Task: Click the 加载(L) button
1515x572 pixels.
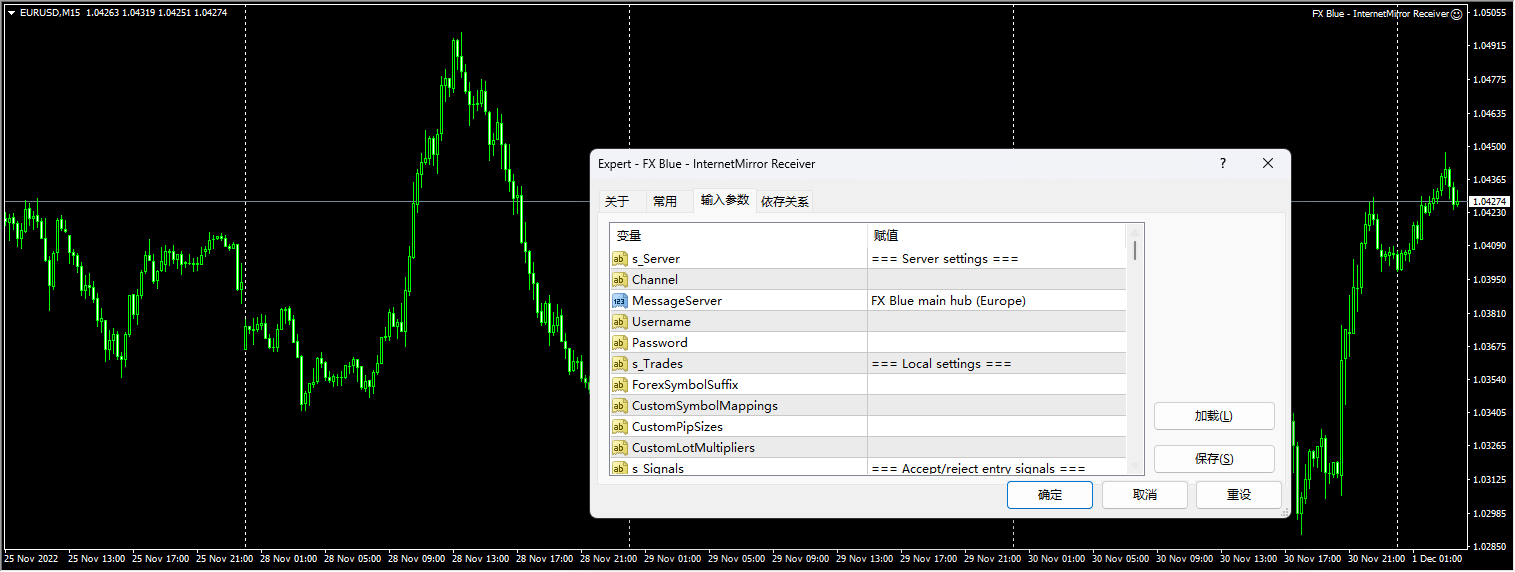Action: 1214,416
